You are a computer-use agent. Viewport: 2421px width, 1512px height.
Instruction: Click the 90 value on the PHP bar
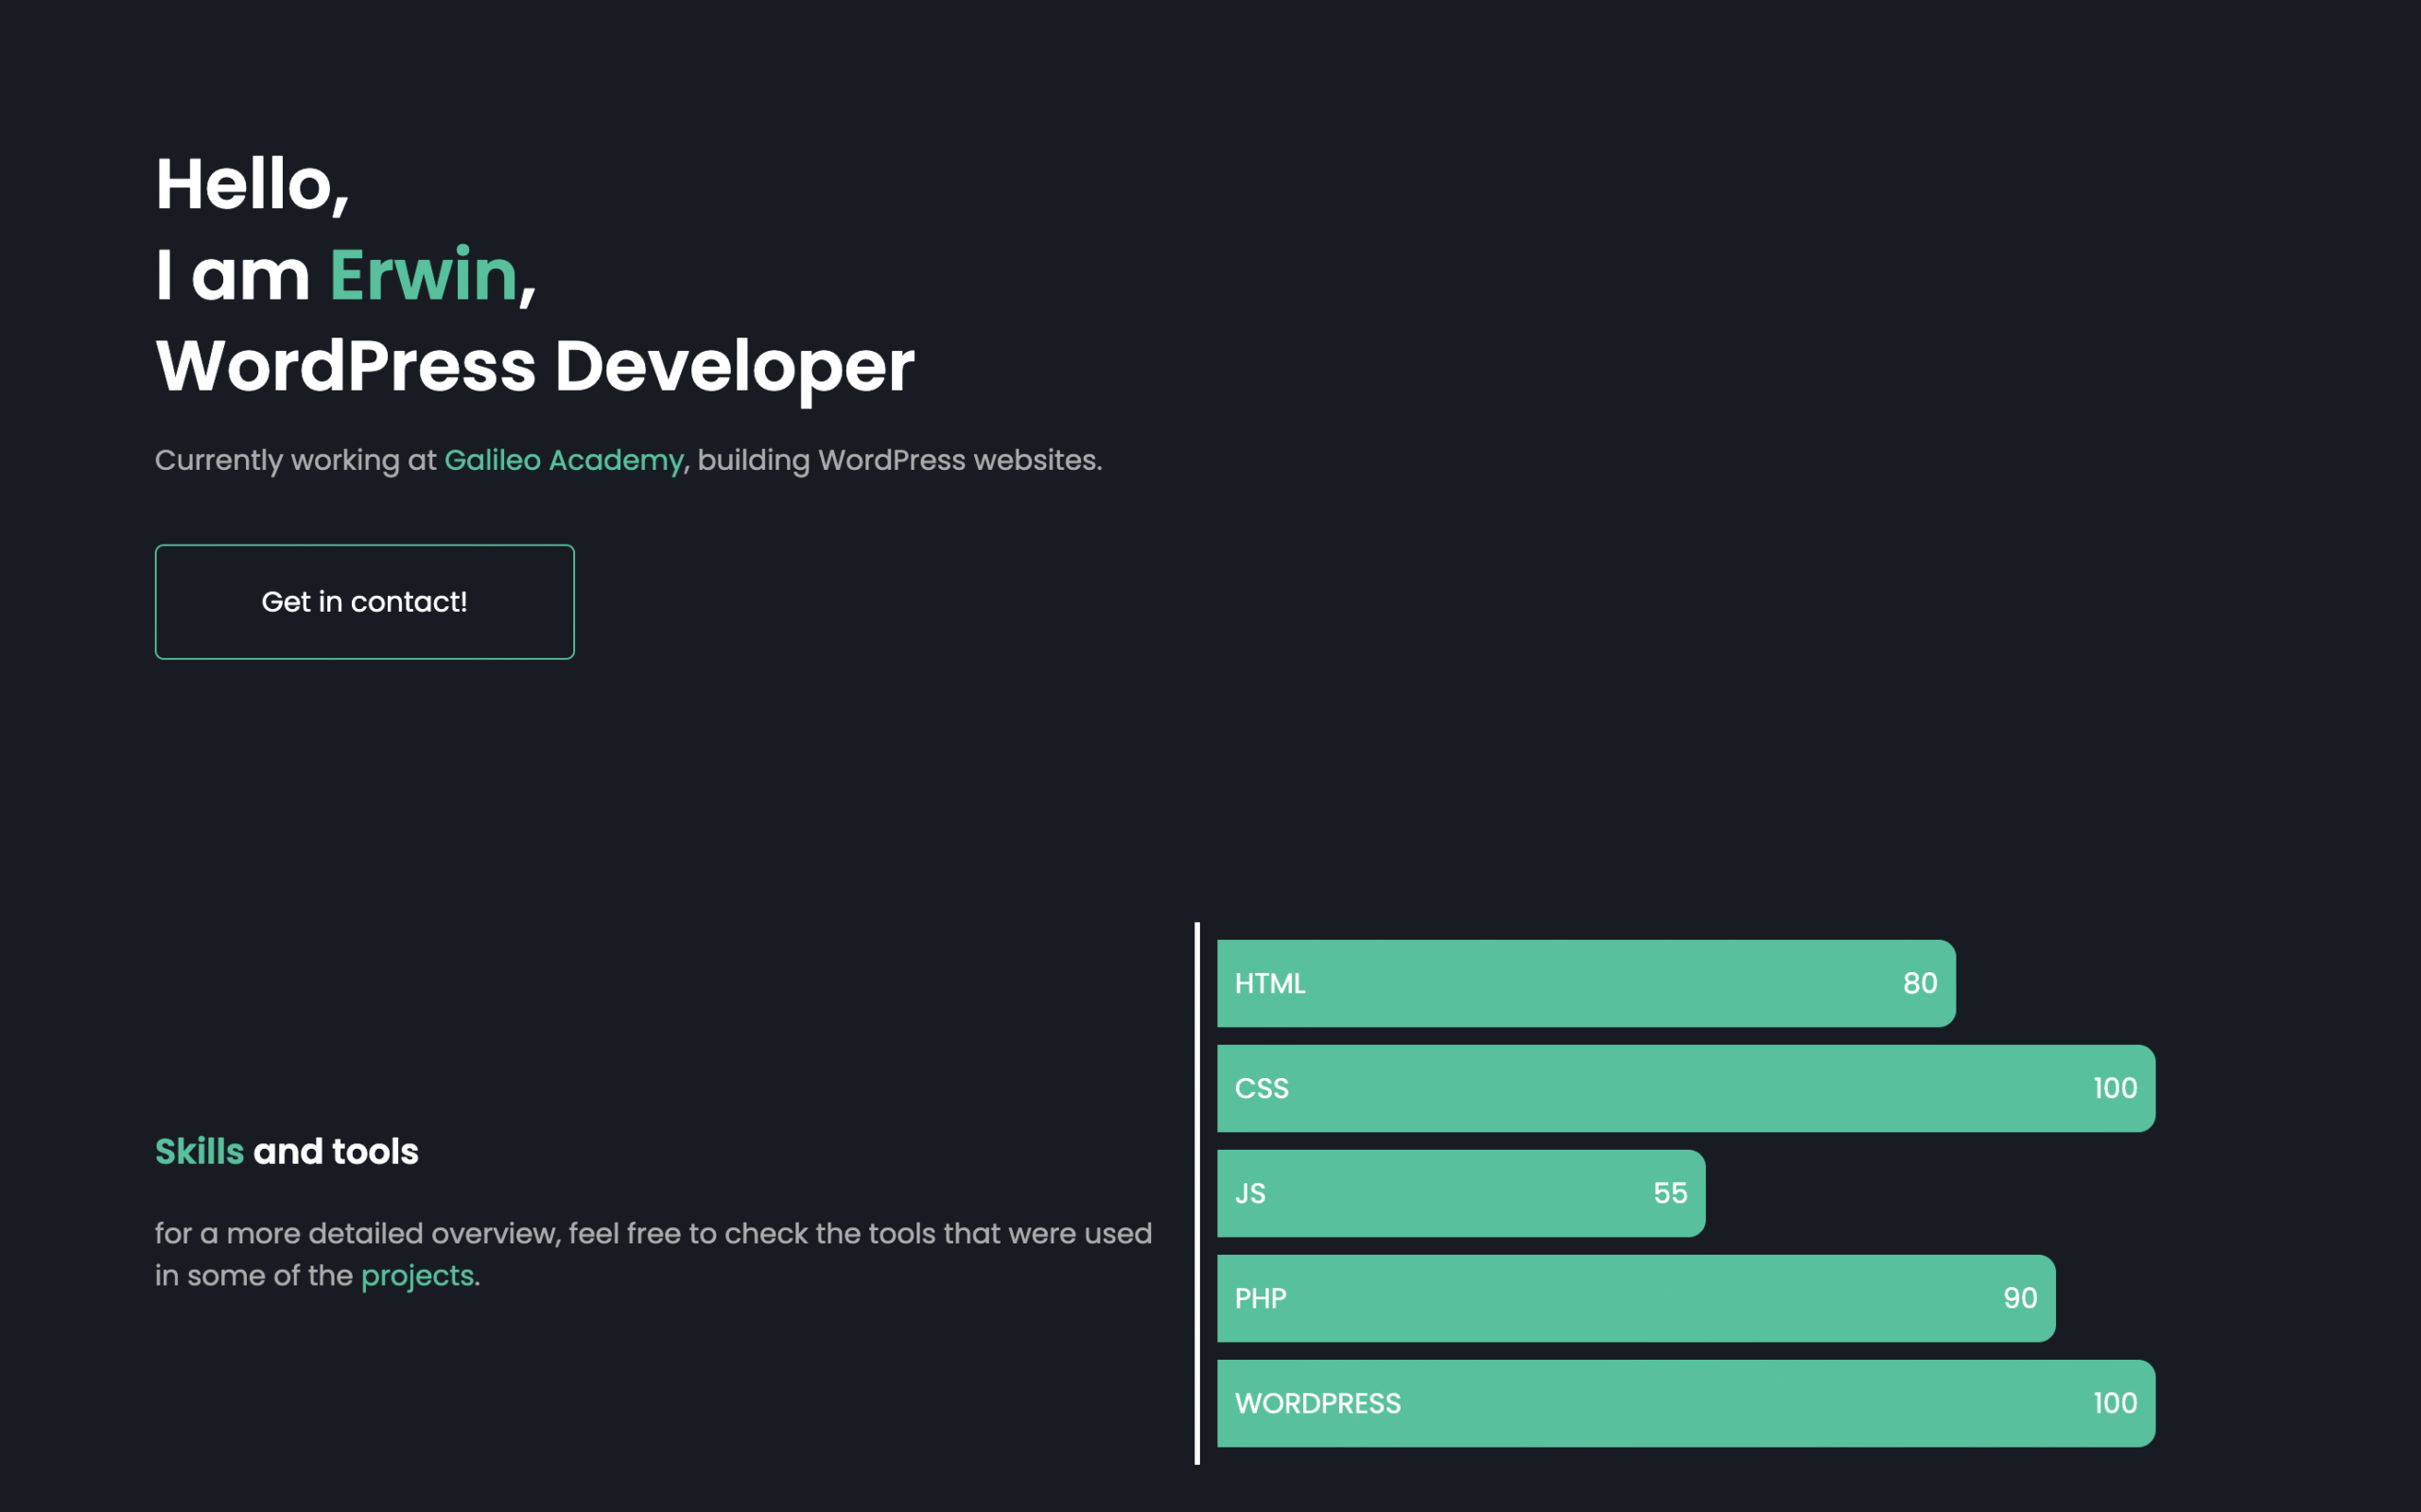pos(2019,1299)
